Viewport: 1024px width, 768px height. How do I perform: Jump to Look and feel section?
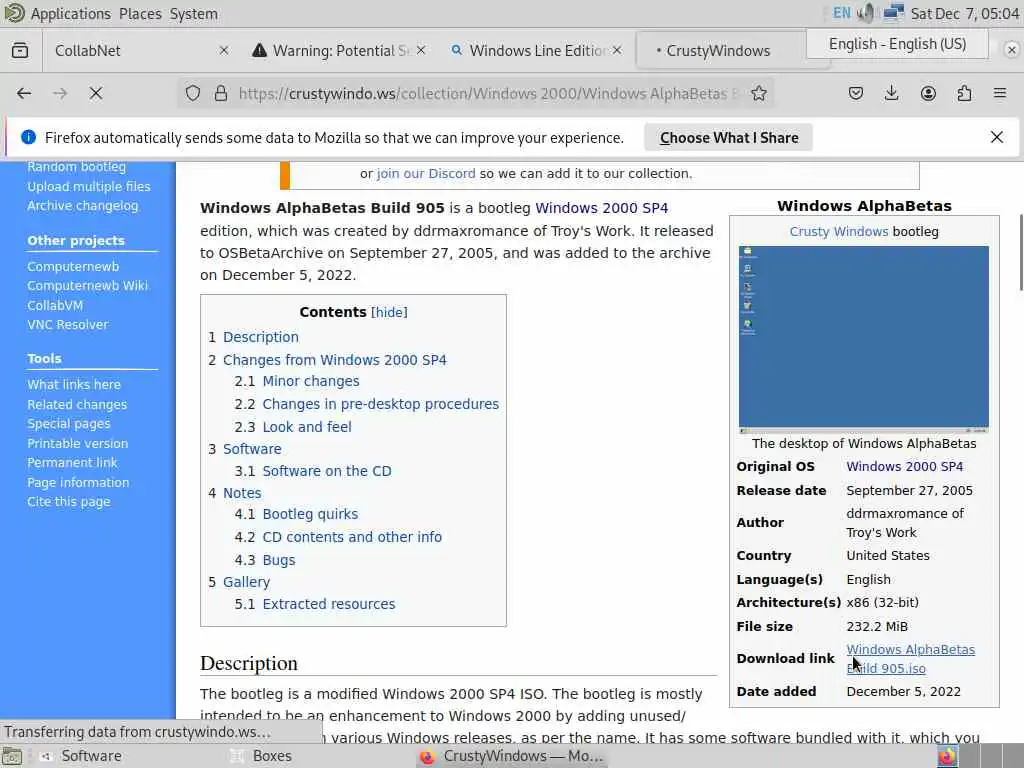point(307,427)
